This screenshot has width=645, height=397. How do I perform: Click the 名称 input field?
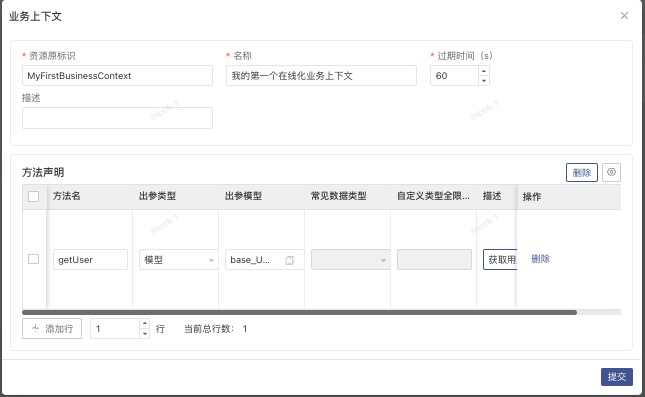[321, 76]
